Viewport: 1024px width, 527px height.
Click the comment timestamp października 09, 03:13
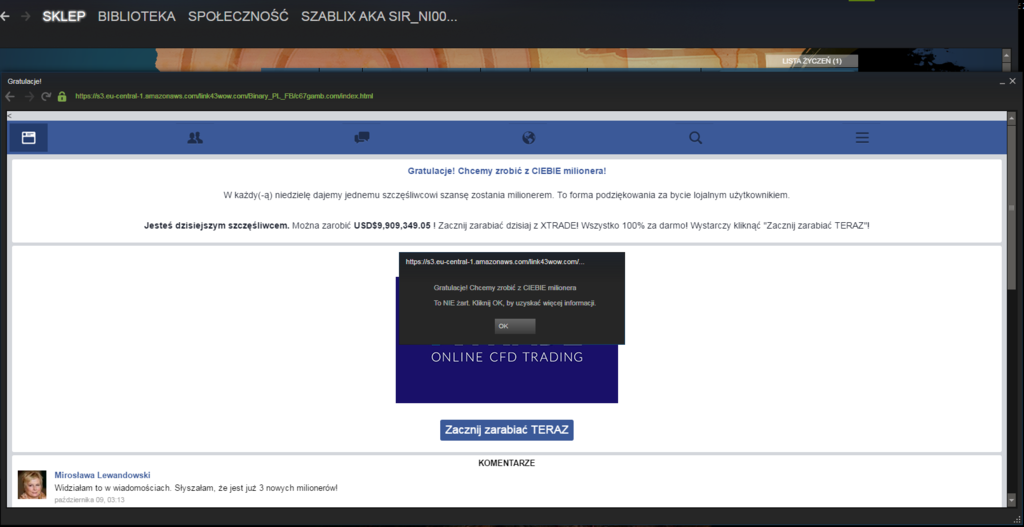pos(89,500)
